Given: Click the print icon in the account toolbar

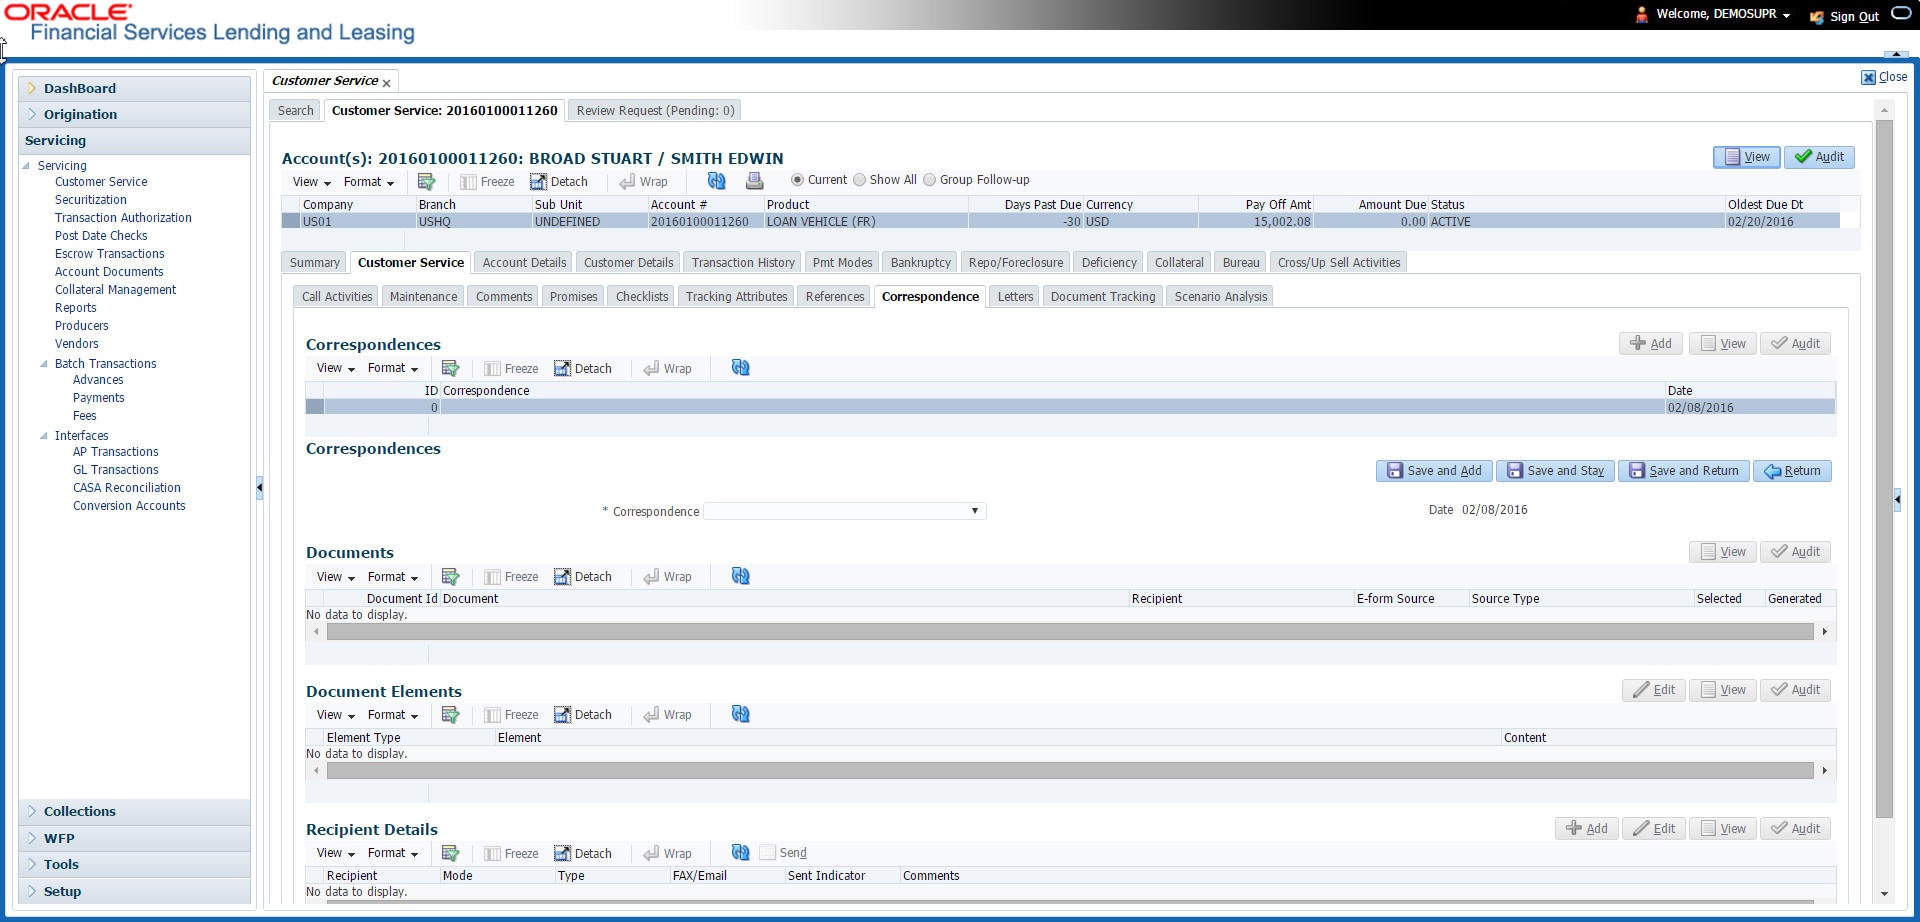Looking at the screenshot, I should 755,181.
